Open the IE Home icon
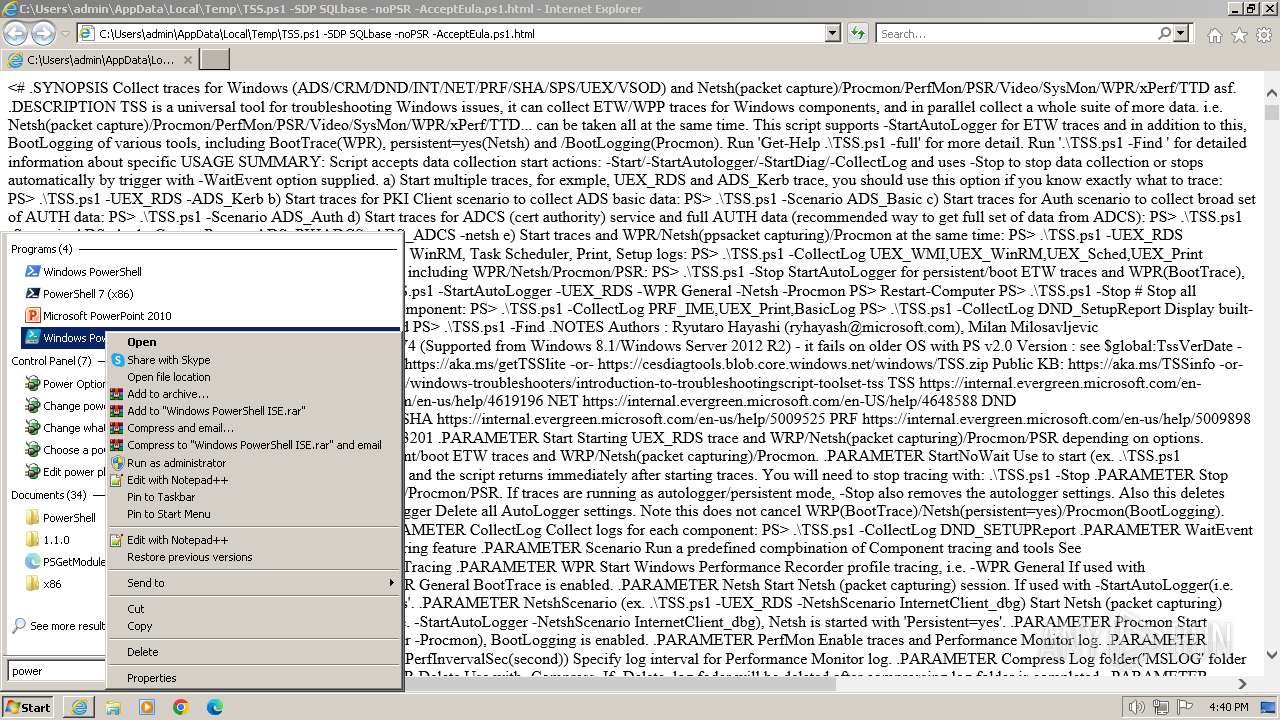The image size is (1280, 720). coord(1214,34)
